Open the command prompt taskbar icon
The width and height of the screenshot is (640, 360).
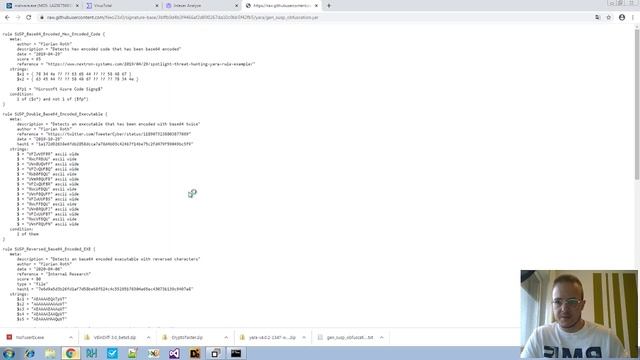pyautogui.click(x=236, y=353)
